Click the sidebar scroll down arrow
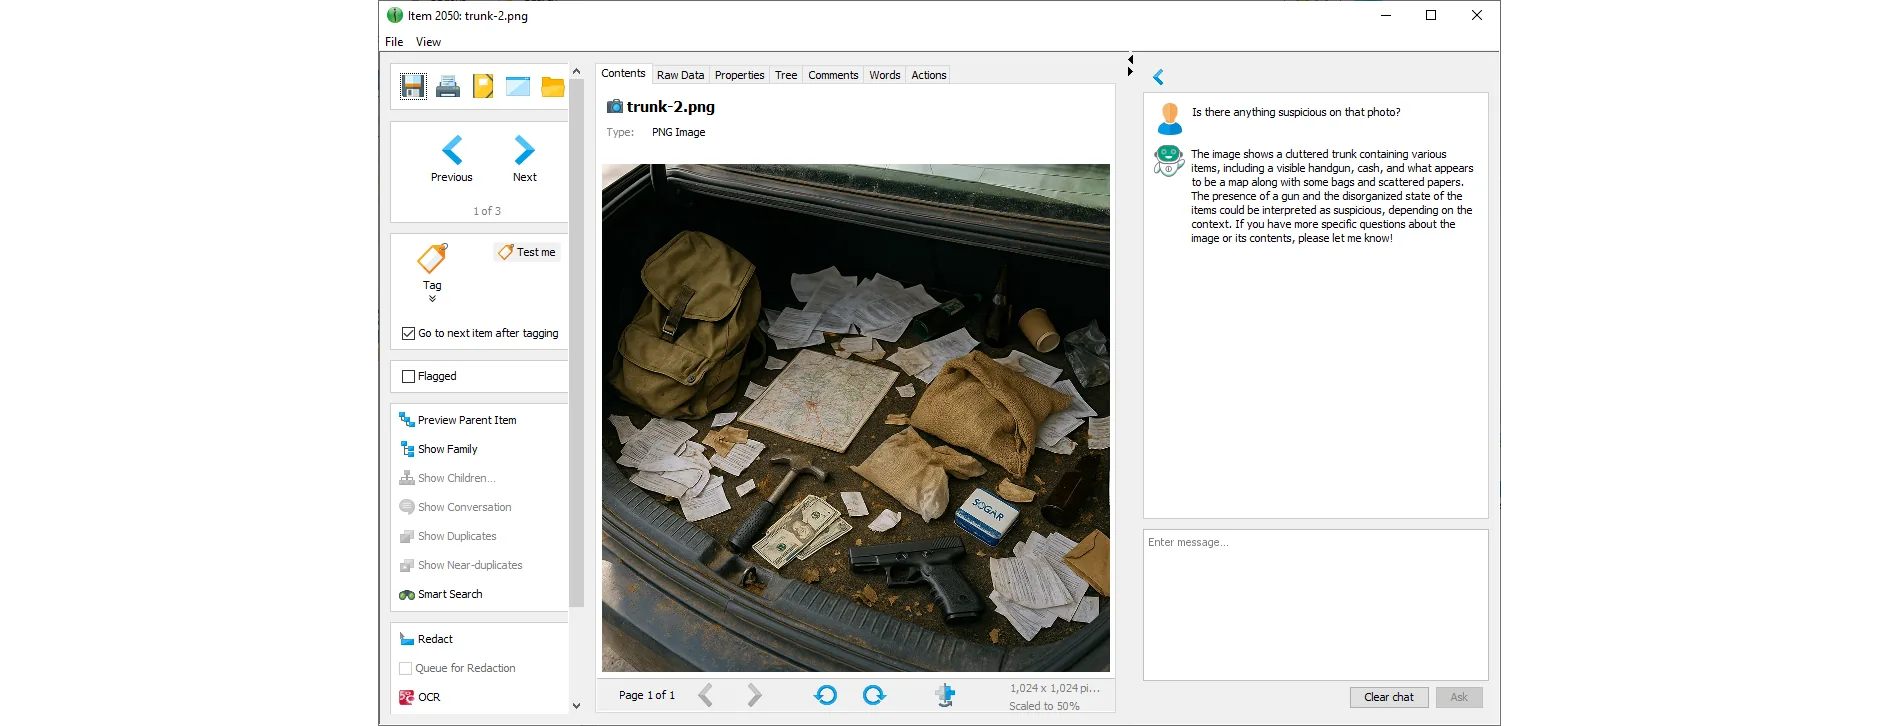The width and height of the screenshot is (1880, 726). coord(576,705)
